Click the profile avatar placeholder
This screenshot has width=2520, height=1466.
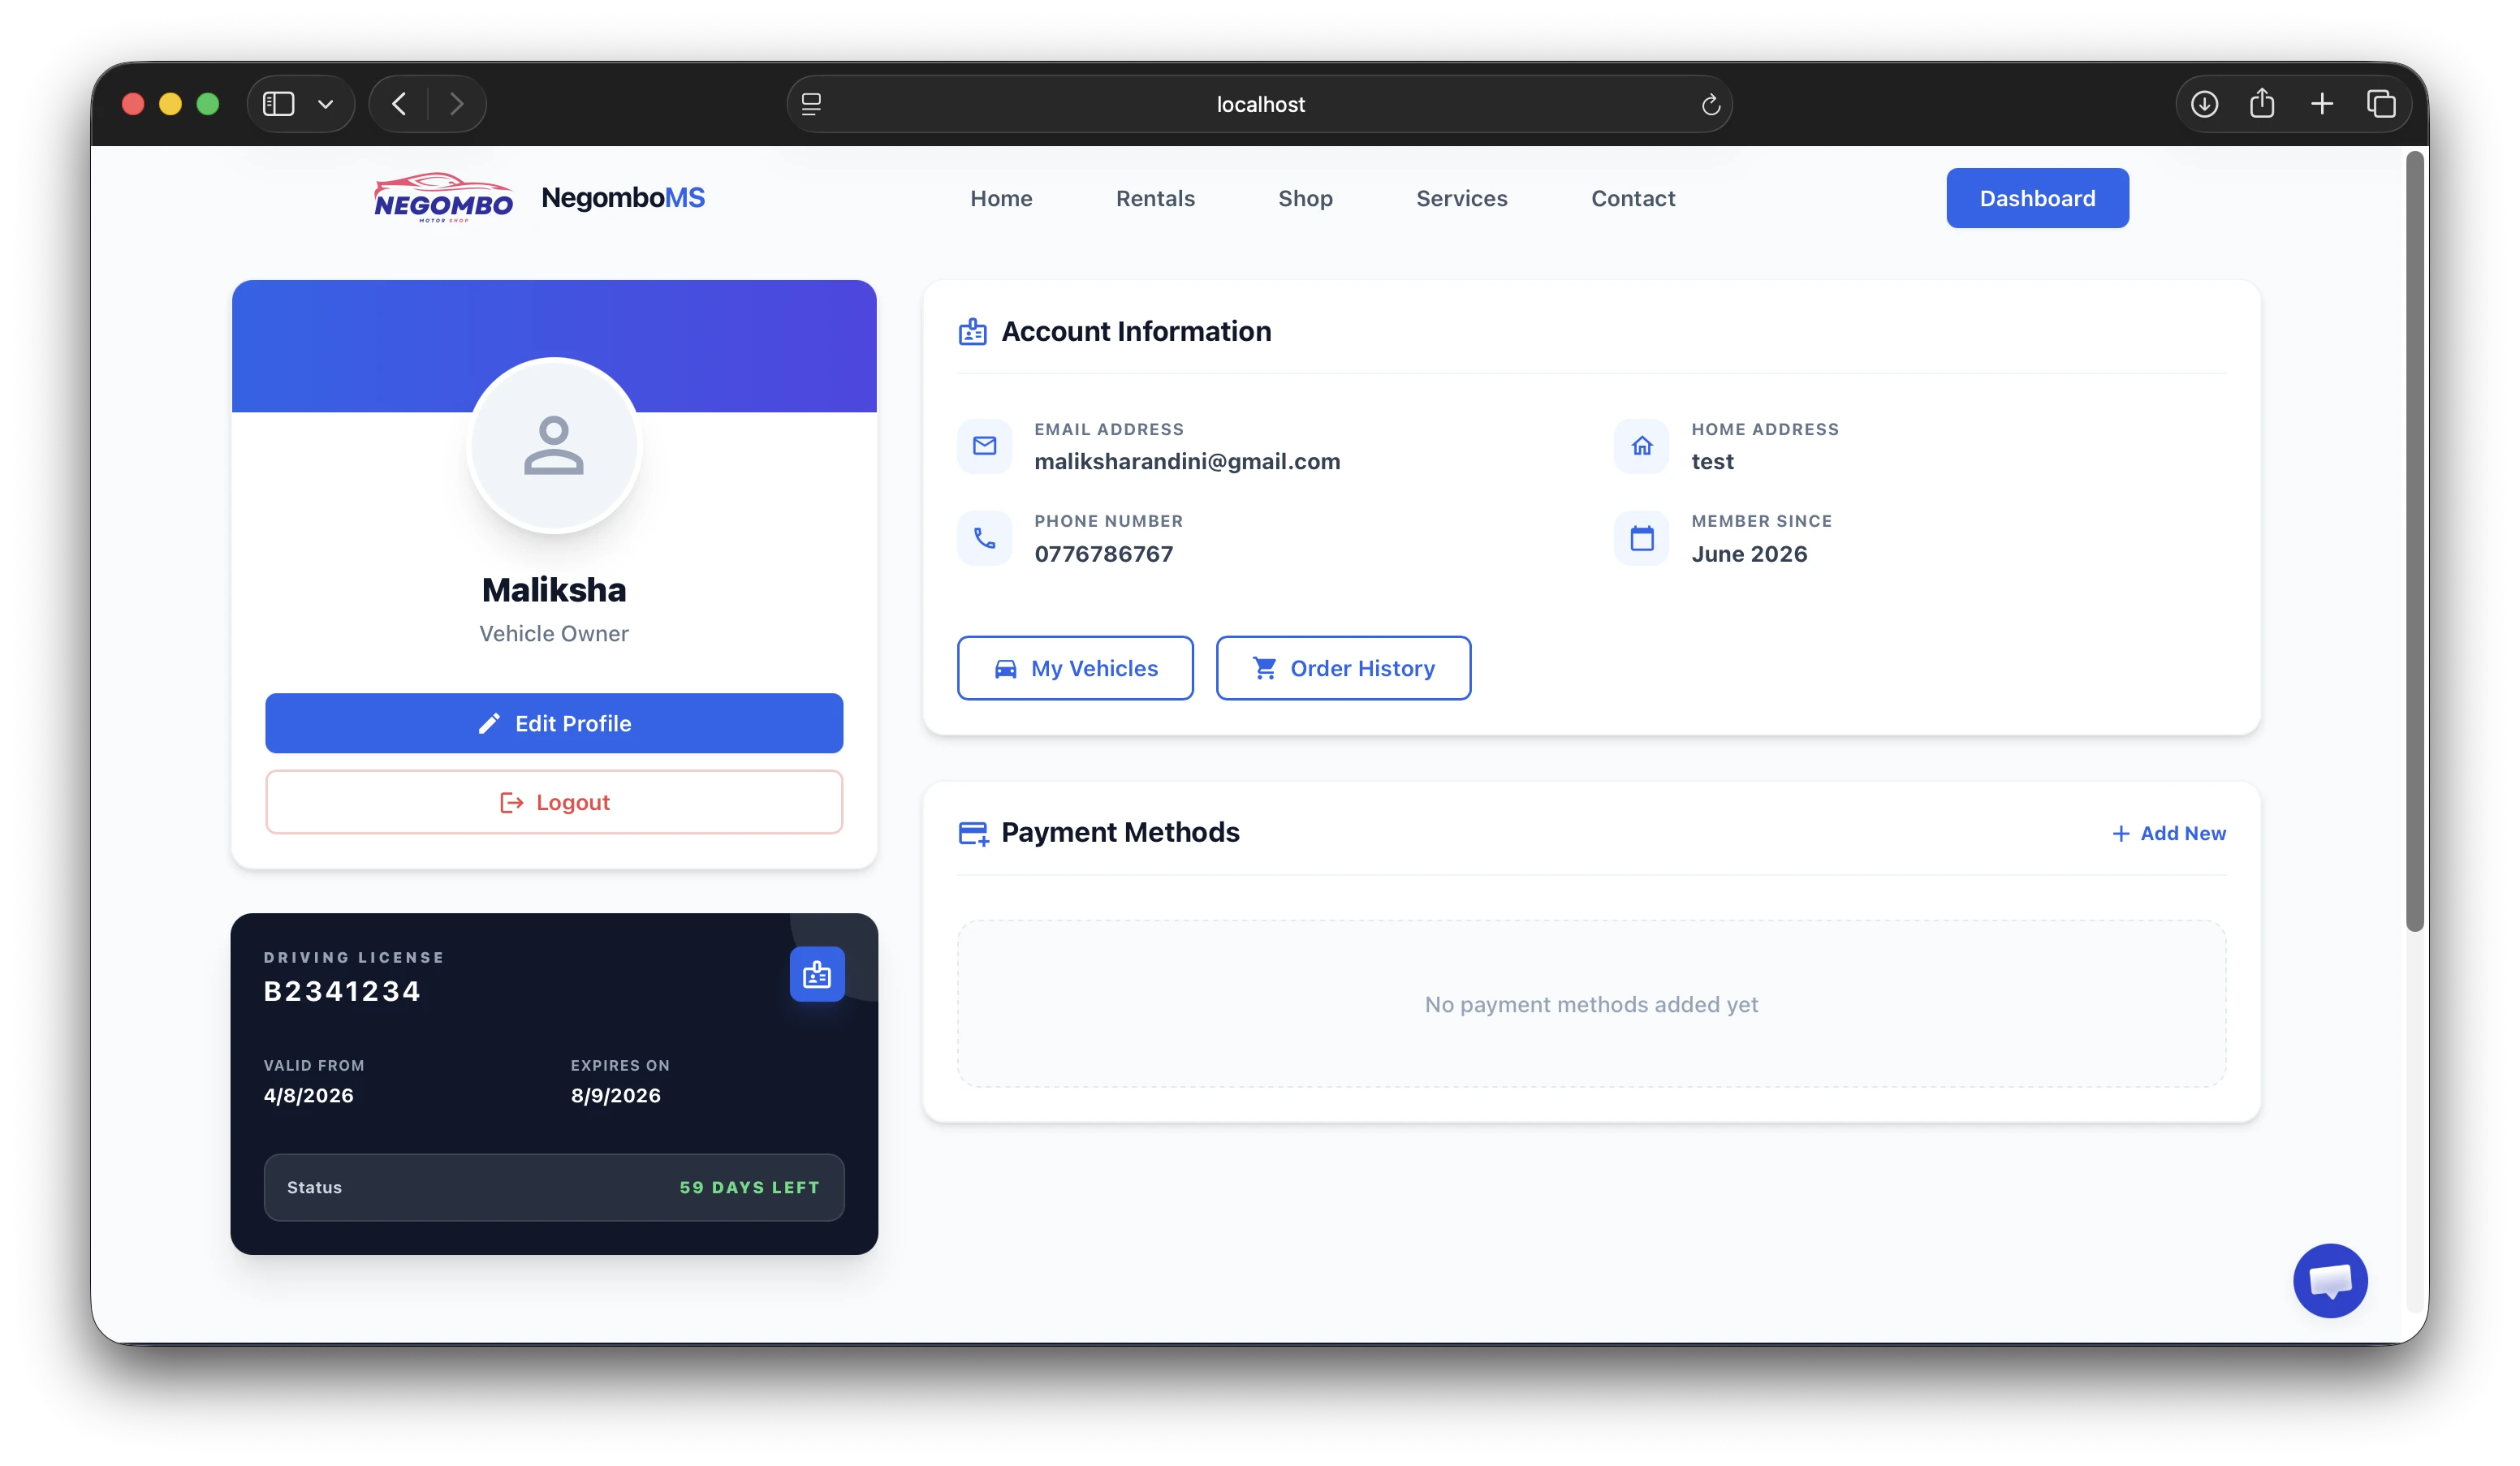click(x=554, y=445)
